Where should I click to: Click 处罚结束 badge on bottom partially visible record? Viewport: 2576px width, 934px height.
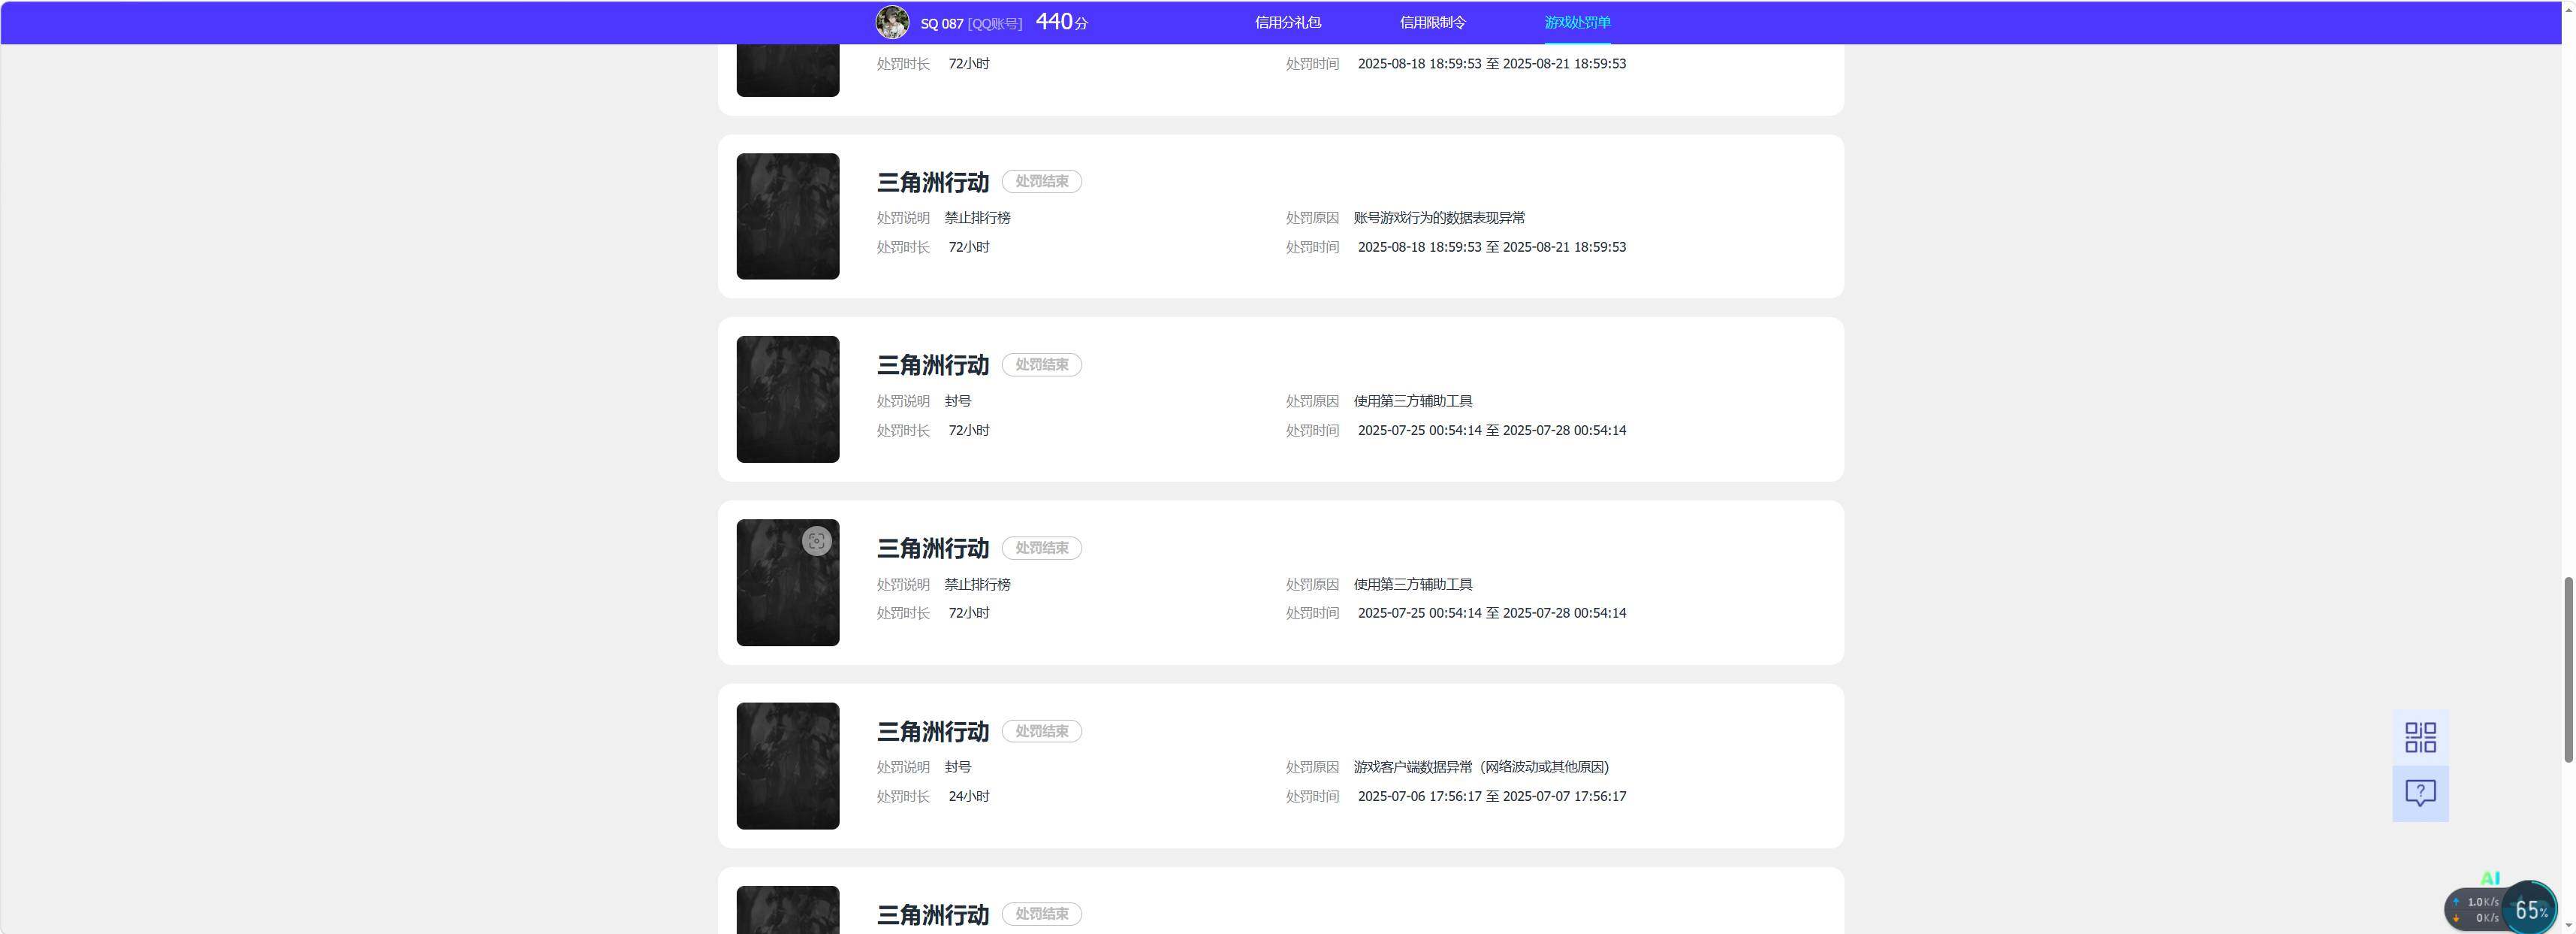point(1041,914)
